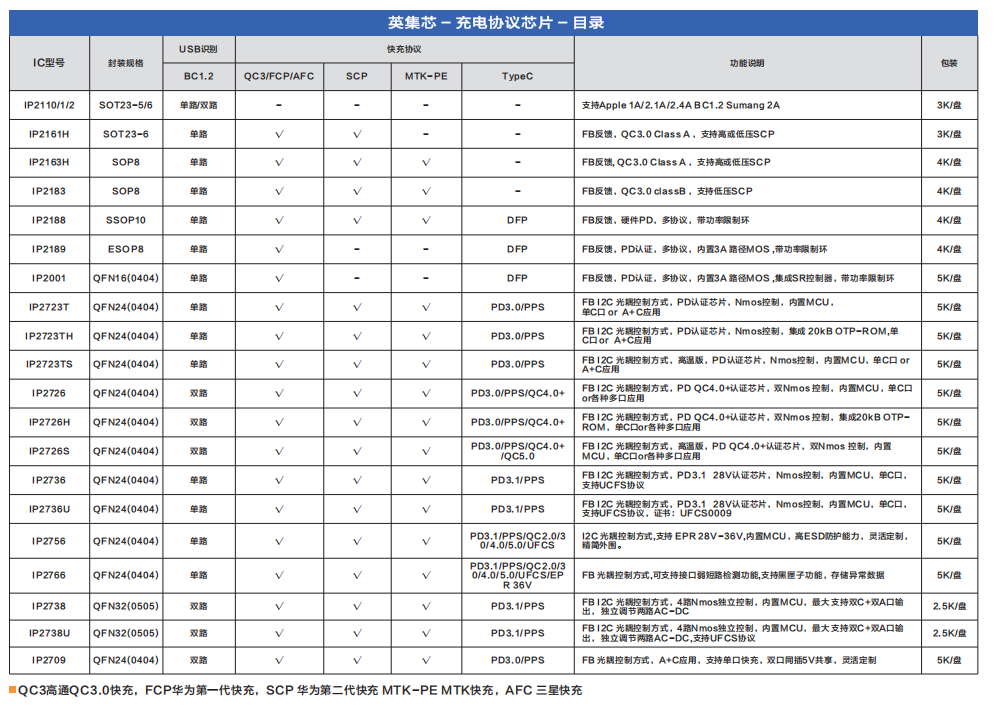Click PD3.1/PPS in the IP2736 row
The height and width of the screenshot is (715, 994).
(x=517, y=480)
